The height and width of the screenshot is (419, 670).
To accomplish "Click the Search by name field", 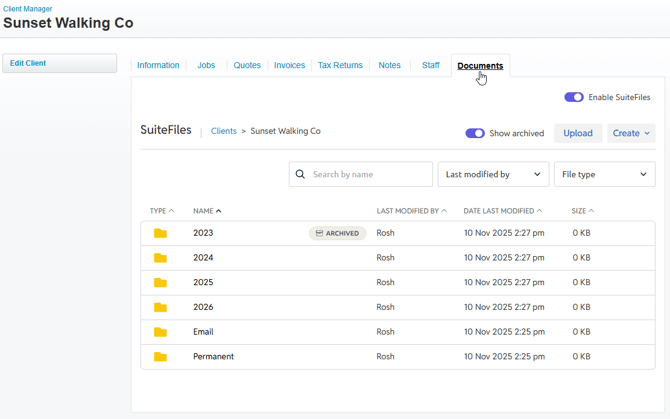I will click(361, 174).
